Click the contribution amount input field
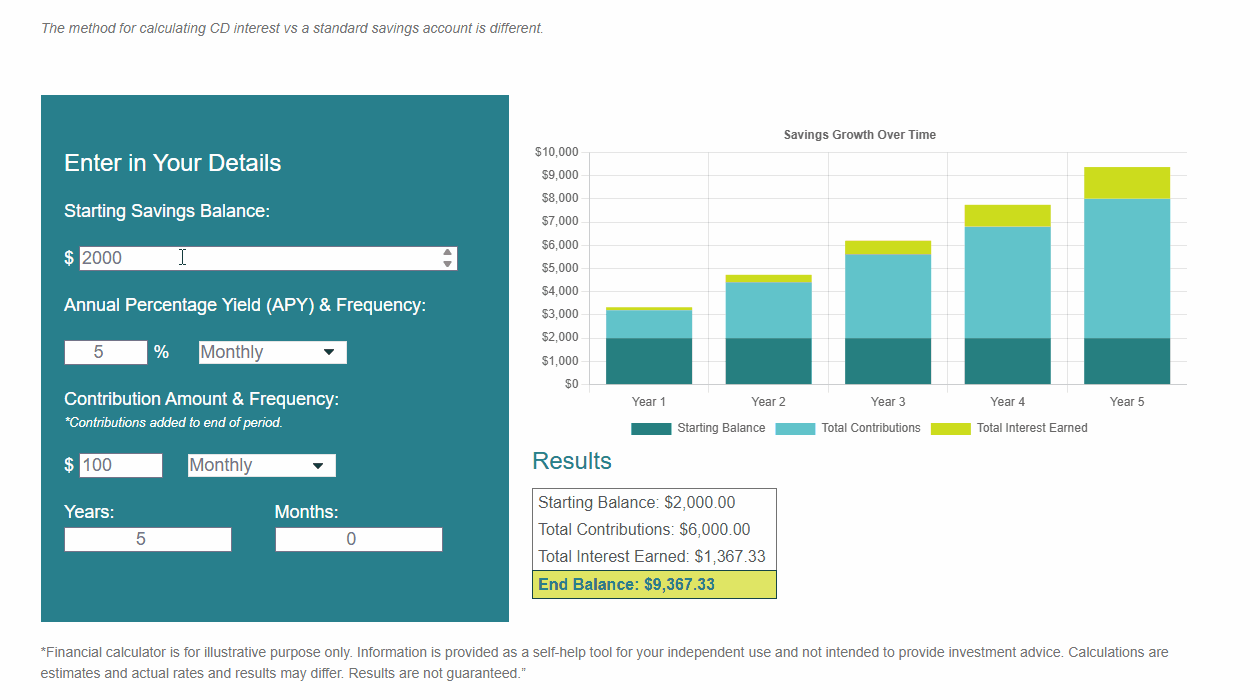This screenshot has width=1260, height=700. click(120, 465)
